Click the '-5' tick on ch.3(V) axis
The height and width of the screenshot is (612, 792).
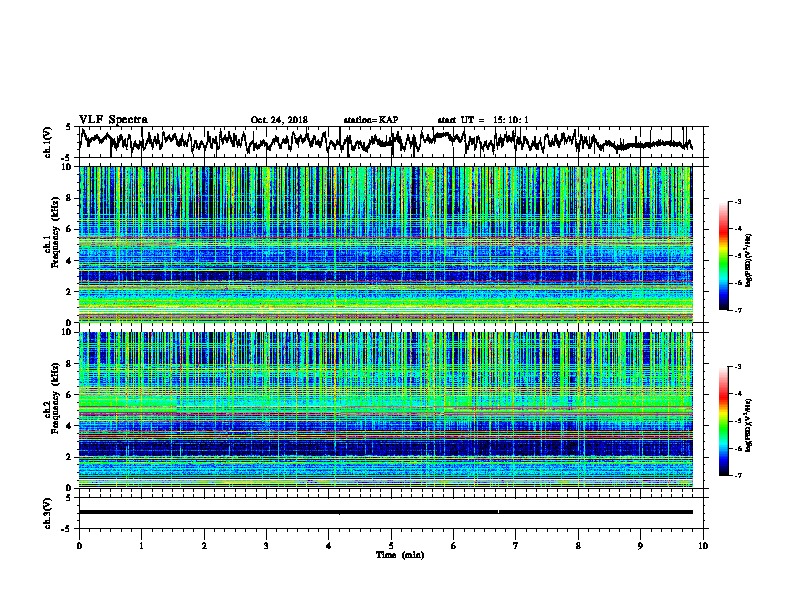coord(68,529)
